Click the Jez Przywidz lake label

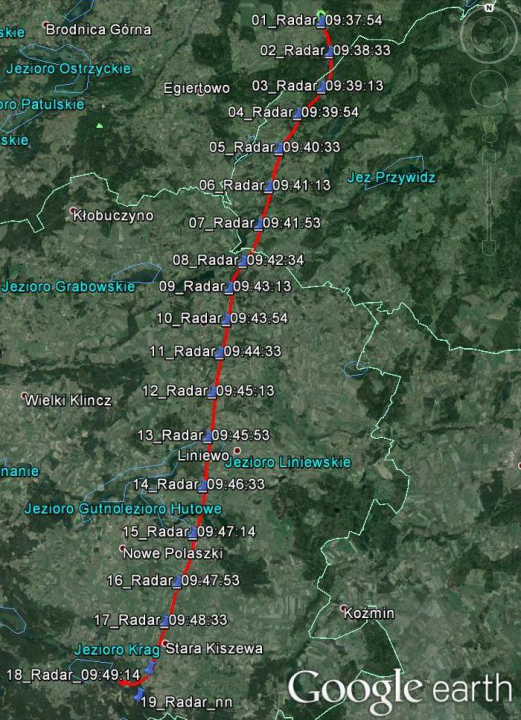point(391,177)
